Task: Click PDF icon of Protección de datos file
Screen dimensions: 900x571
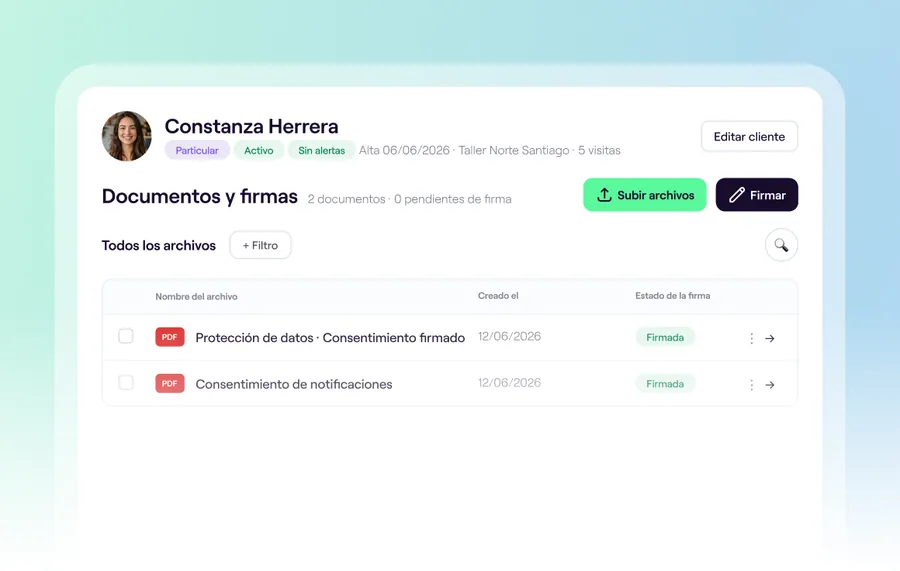Action: 170,337
